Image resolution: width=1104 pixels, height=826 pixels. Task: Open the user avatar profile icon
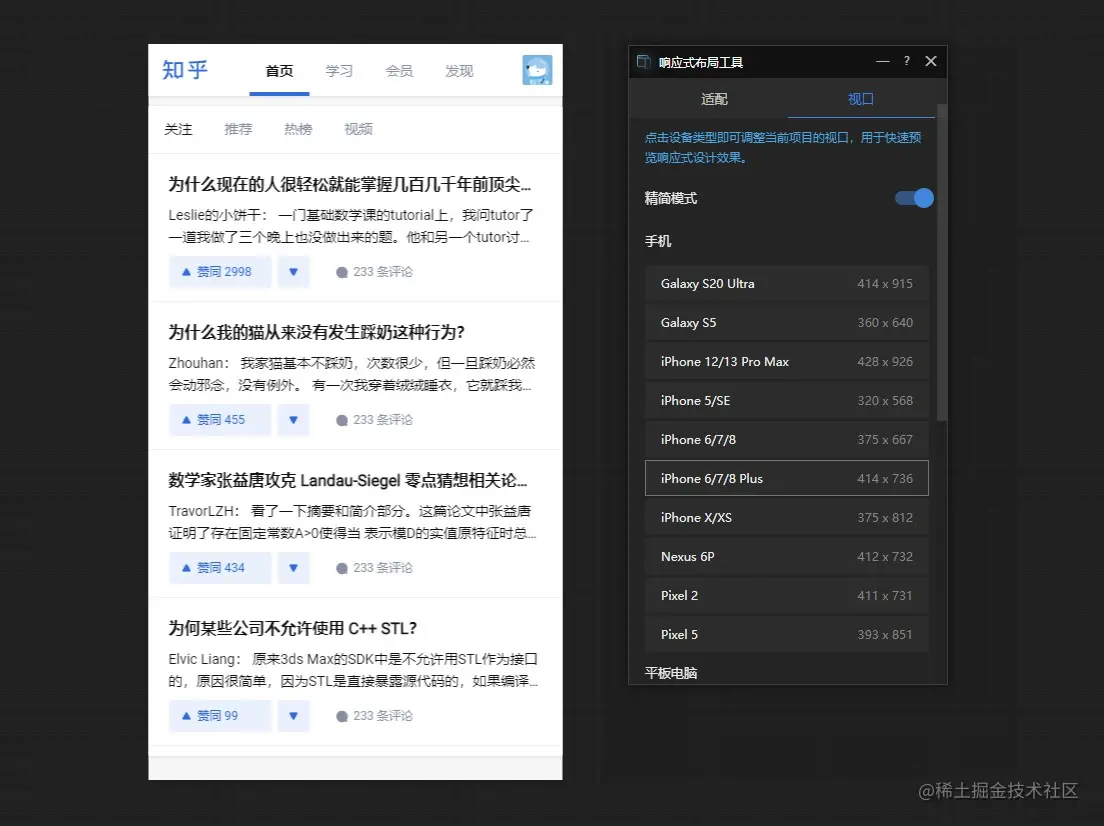tap(537, 70)
